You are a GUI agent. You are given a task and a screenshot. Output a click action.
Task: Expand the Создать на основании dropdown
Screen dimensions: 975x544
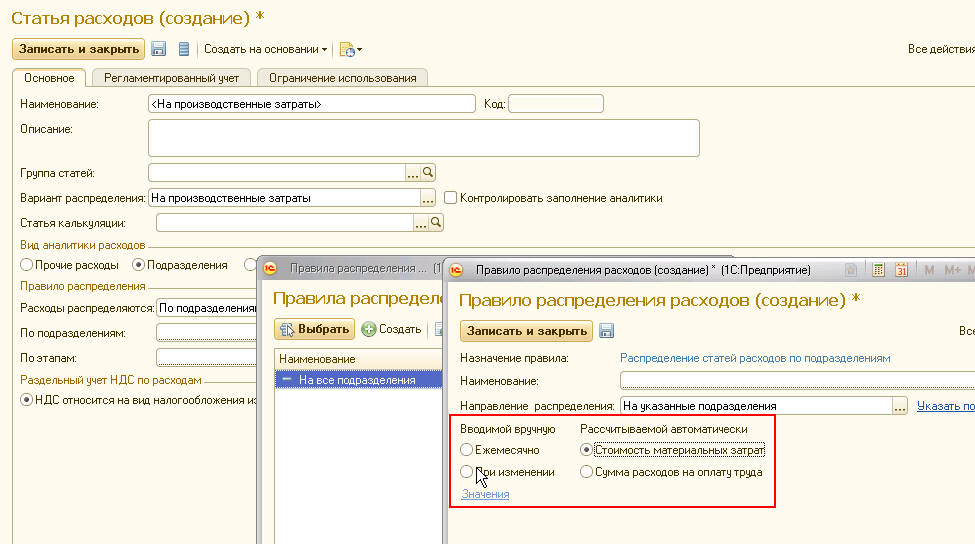[x=266, y=49]
